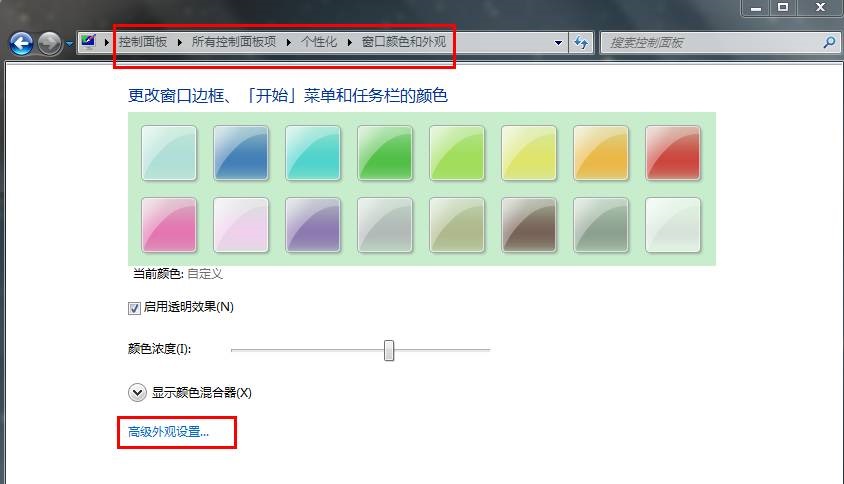Open 所有控制面板项 breadcrumb
This screenshot has height=484, width=844.
234,42
